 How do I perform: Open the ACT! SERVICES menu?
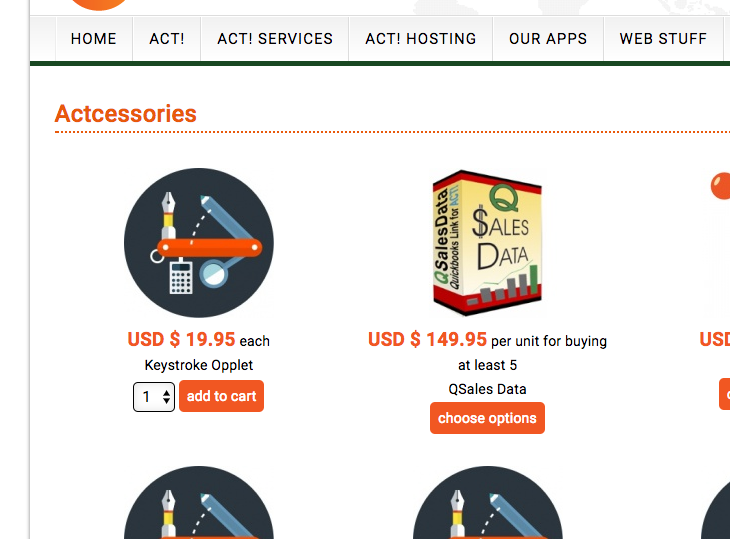coord(275,39)
